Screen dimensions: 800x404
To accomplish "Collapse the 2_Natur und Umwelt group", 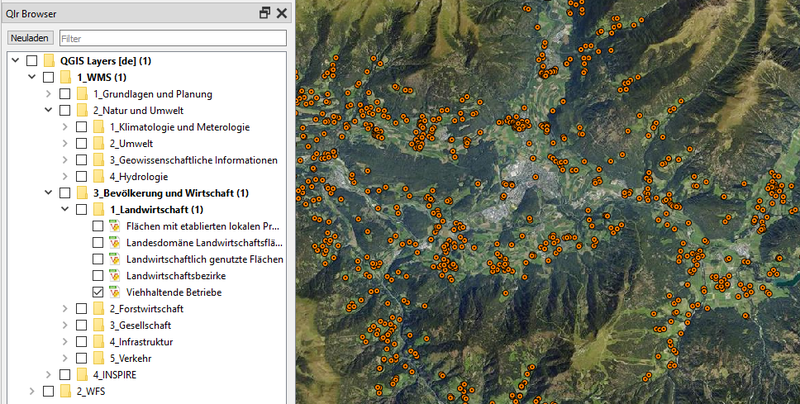I will pos(48,111).
